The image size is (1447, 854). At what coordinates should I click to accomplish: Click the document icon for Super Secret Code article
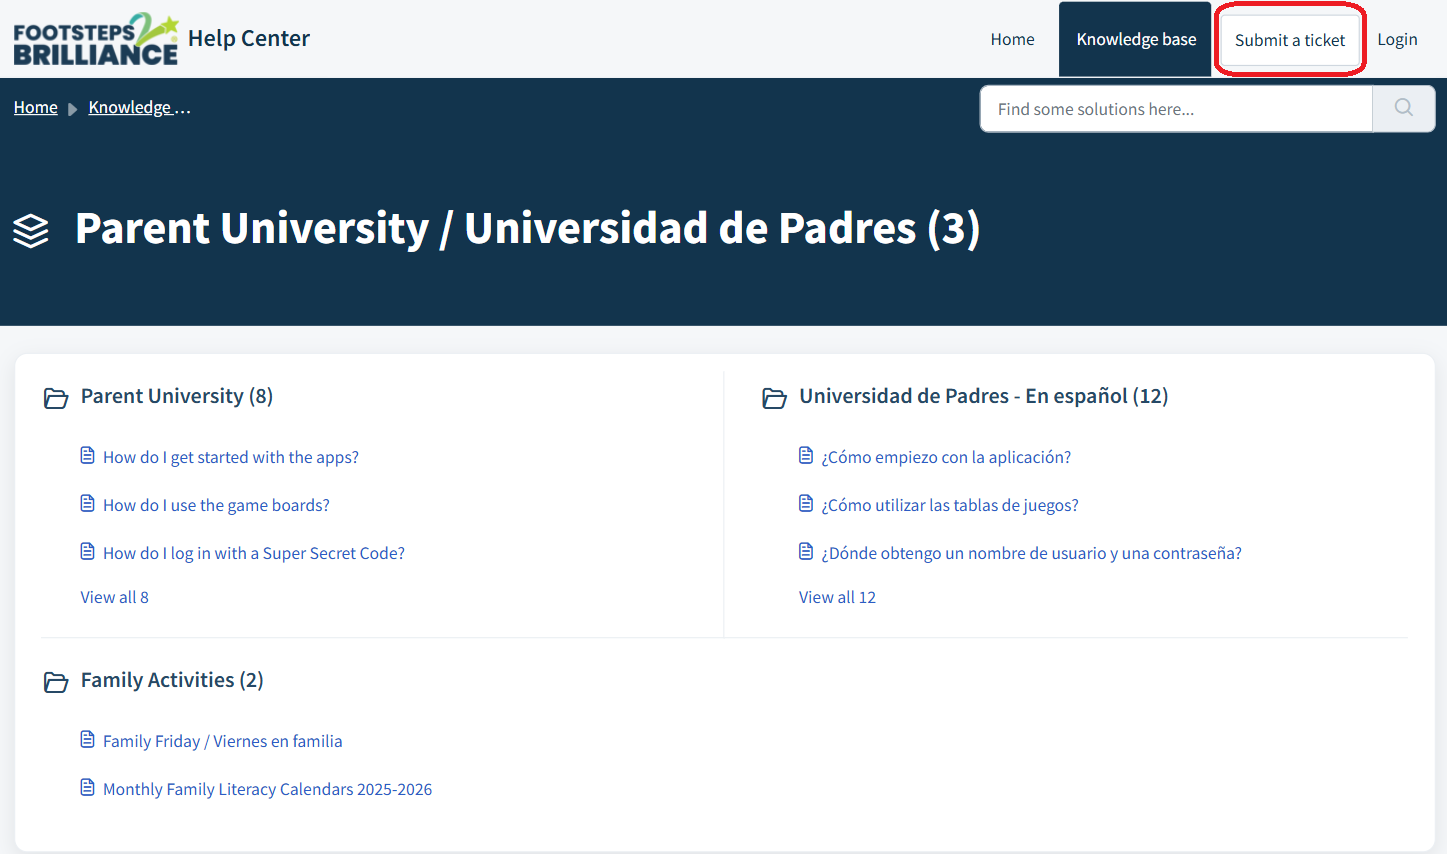88,552
